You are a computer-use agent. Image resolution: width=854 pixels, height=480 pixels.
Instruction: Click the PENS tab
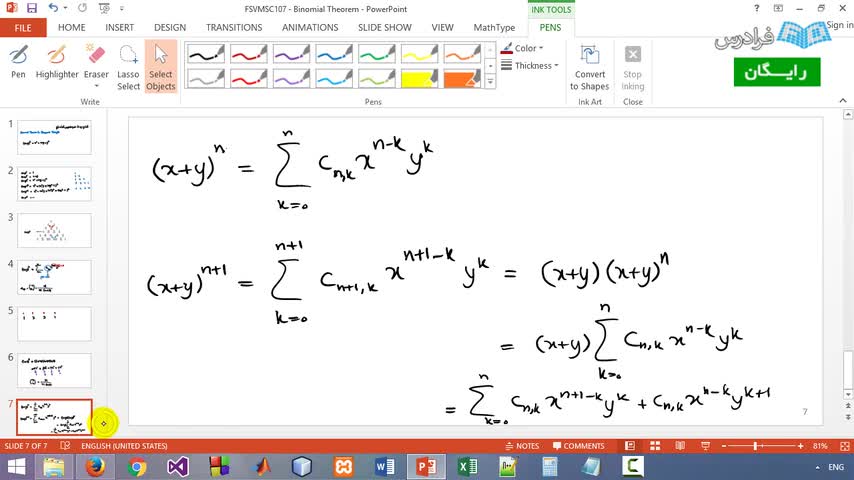(x=550, y=28)
